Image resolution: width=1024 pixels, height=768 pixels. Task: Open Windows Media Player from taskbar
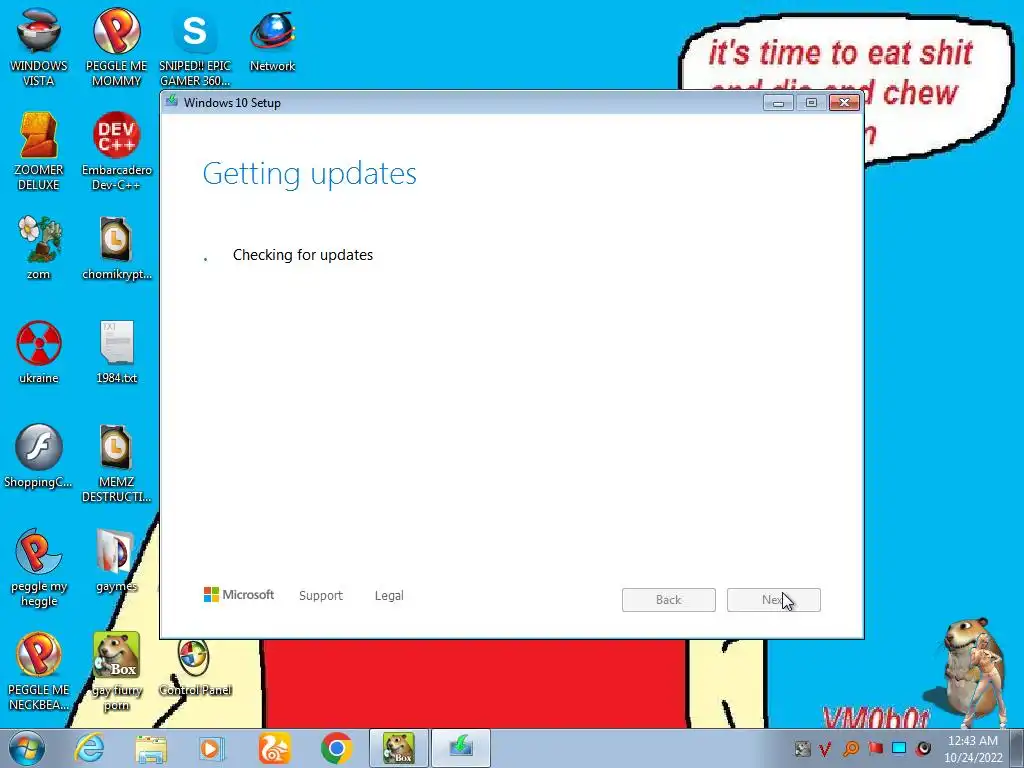210,748
